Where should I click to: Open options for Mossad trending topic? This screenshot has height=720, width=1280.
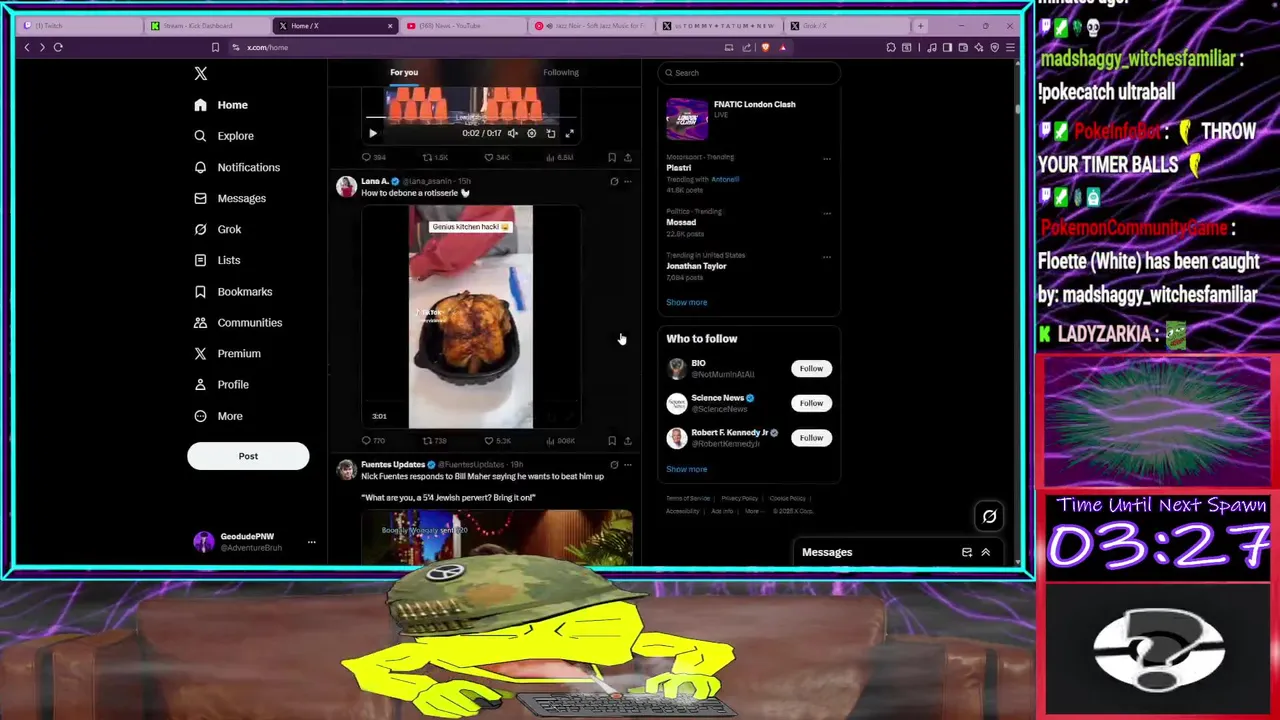826,212
